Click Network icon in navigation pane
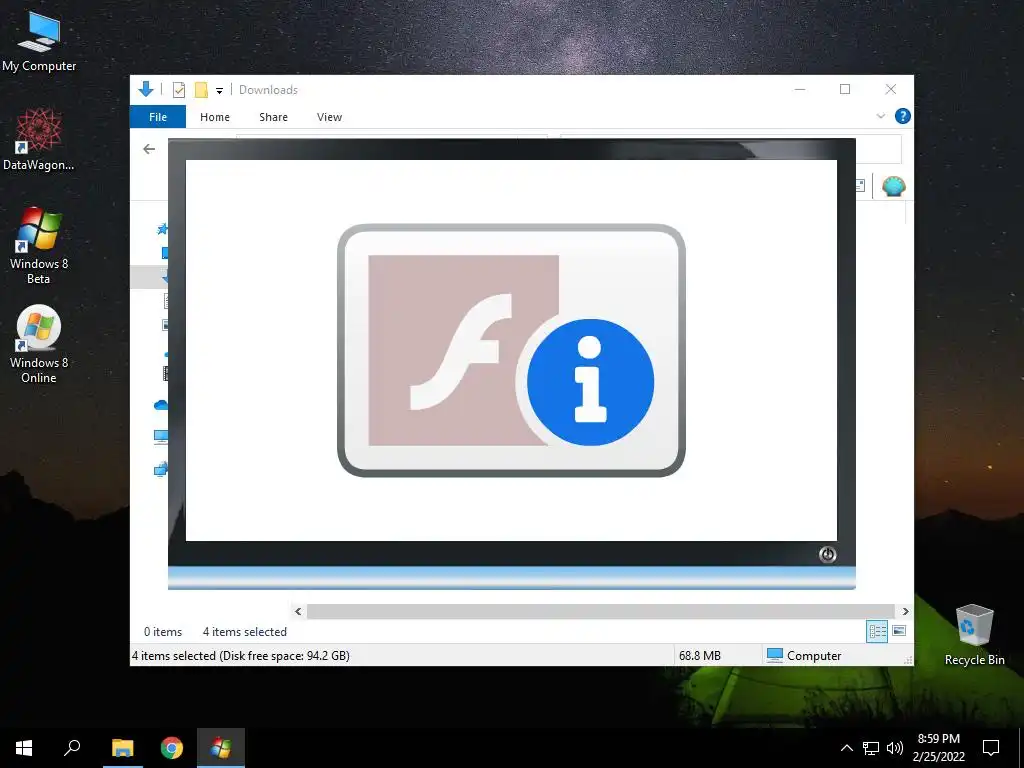Screen dimensions: 1024x768 (161, 469)
